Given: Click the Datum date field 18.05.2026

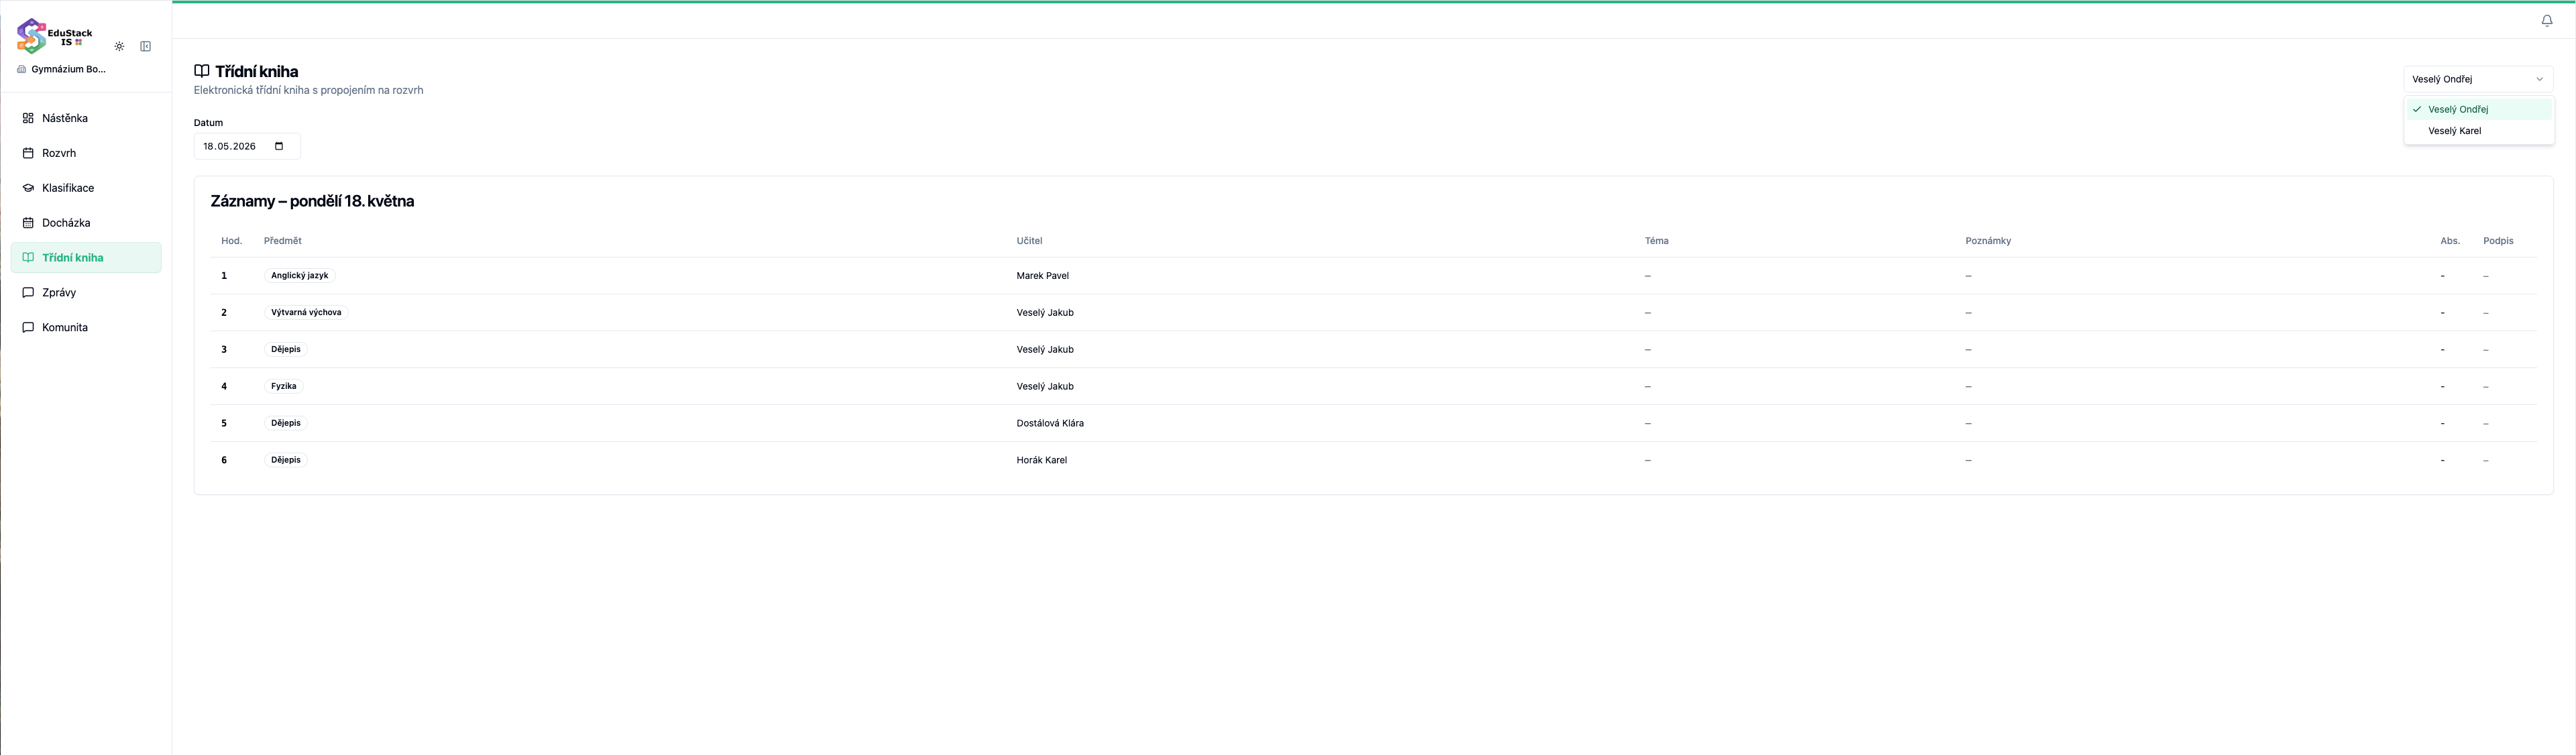Looking at the screenshot, I should [x=247, y=146].
